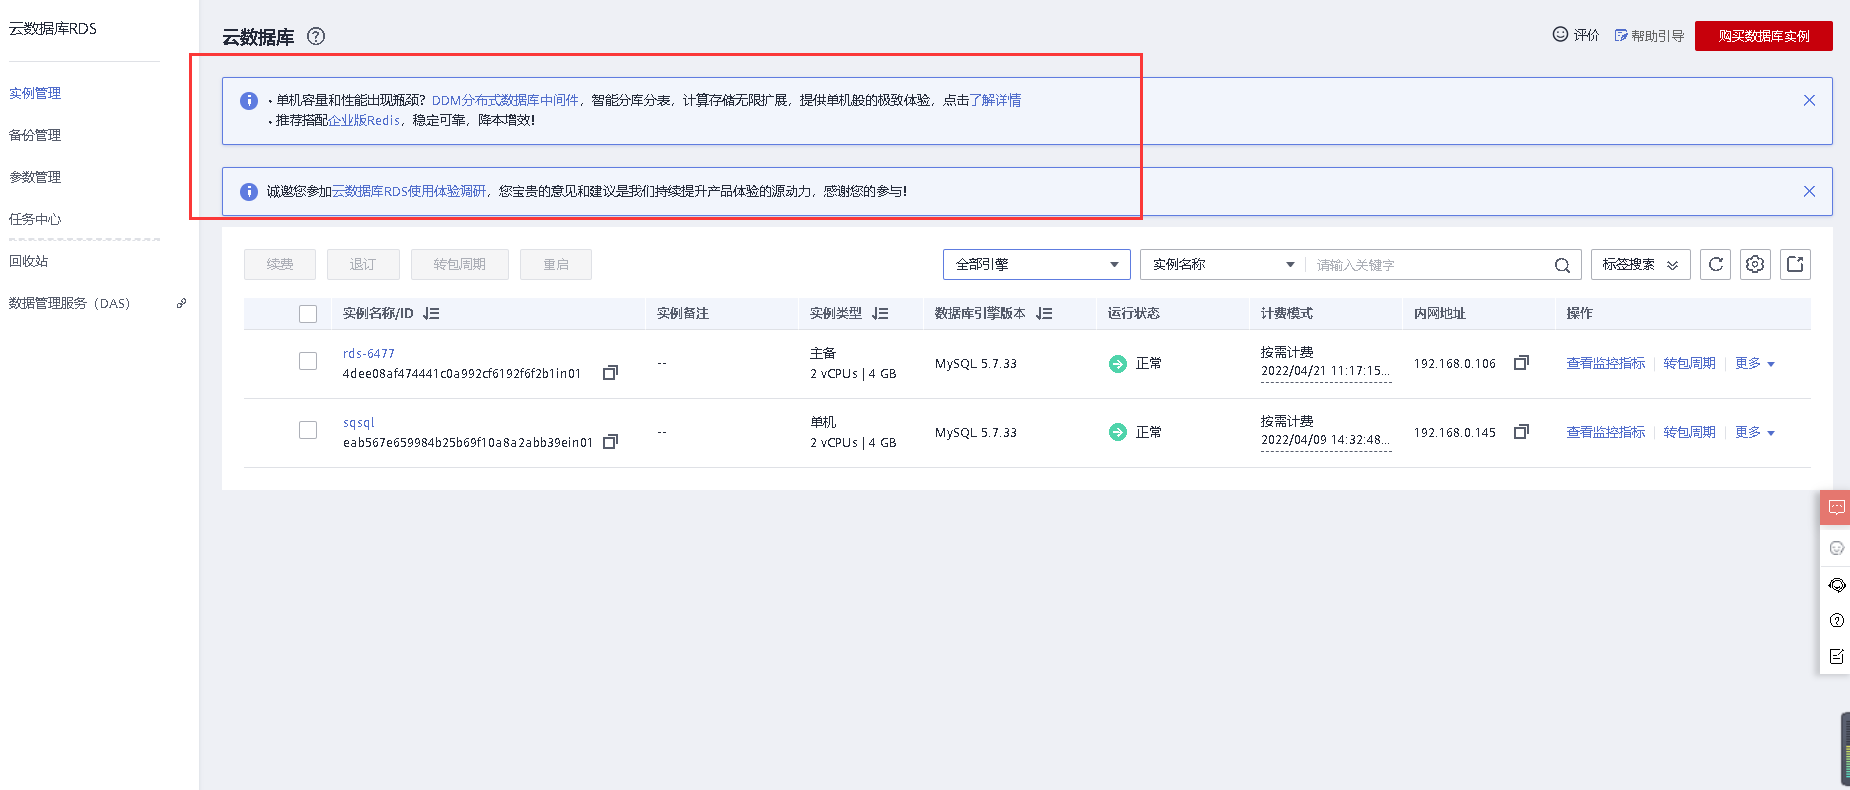Click the 重启 button
This screenshot has width=1850, height=790.
tap(556, 264)
